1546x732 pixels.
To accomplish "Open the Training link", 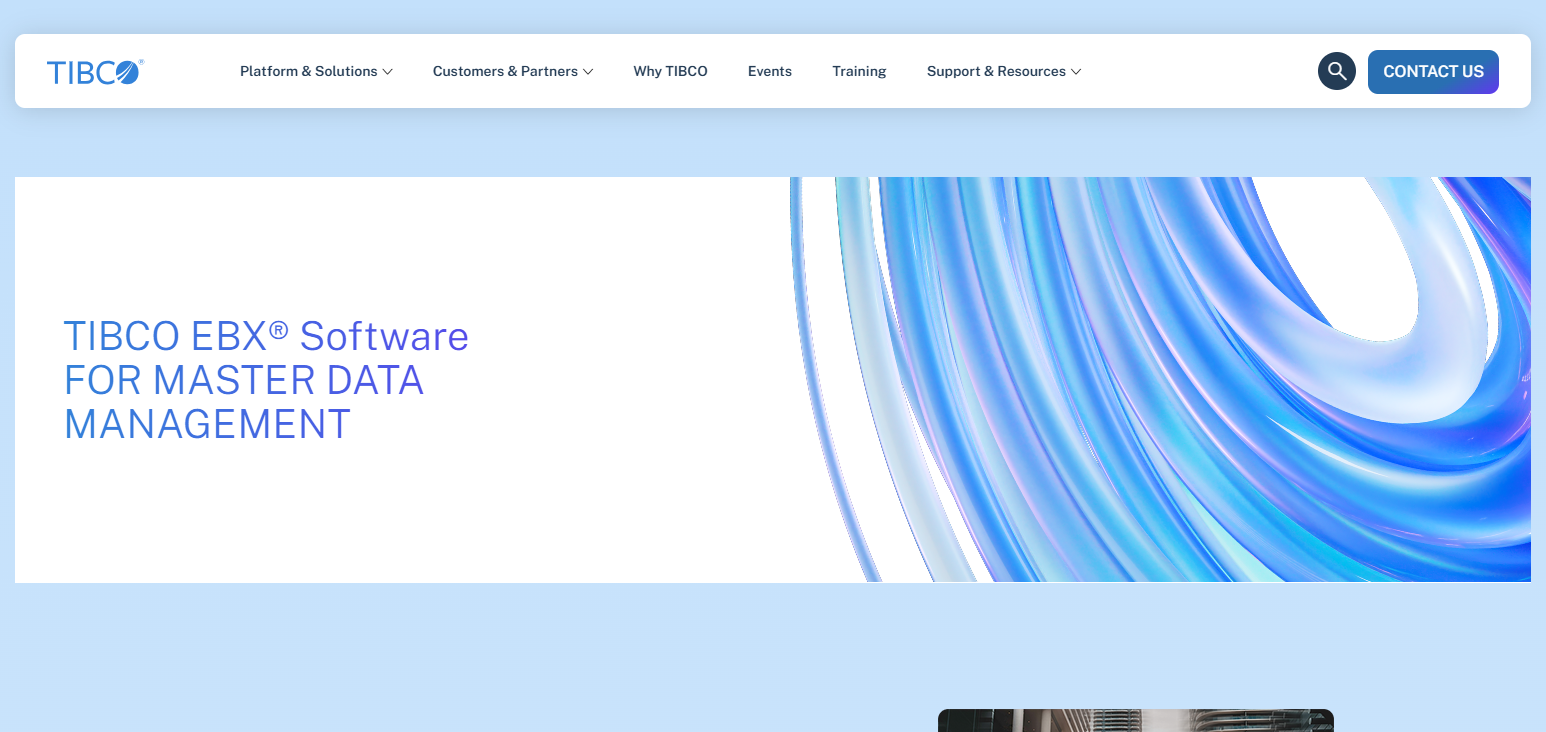I will click(x=859, y=71).
